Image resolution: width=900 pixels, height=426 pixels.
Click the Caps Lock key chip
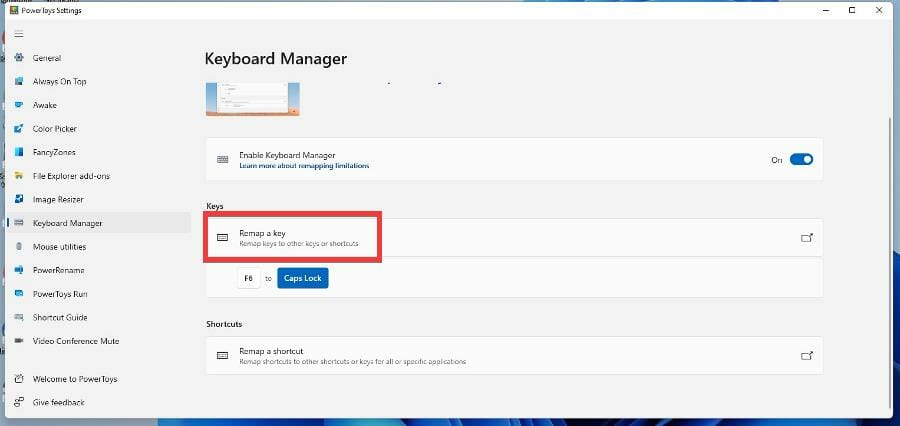point(303,278)
